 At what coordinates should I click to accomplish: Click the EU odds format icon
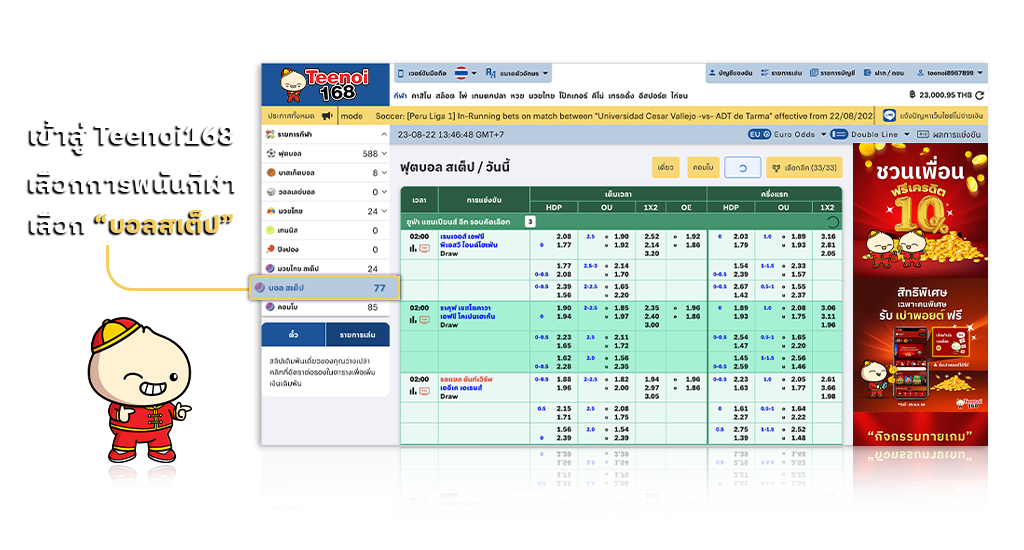coord(759,134)
